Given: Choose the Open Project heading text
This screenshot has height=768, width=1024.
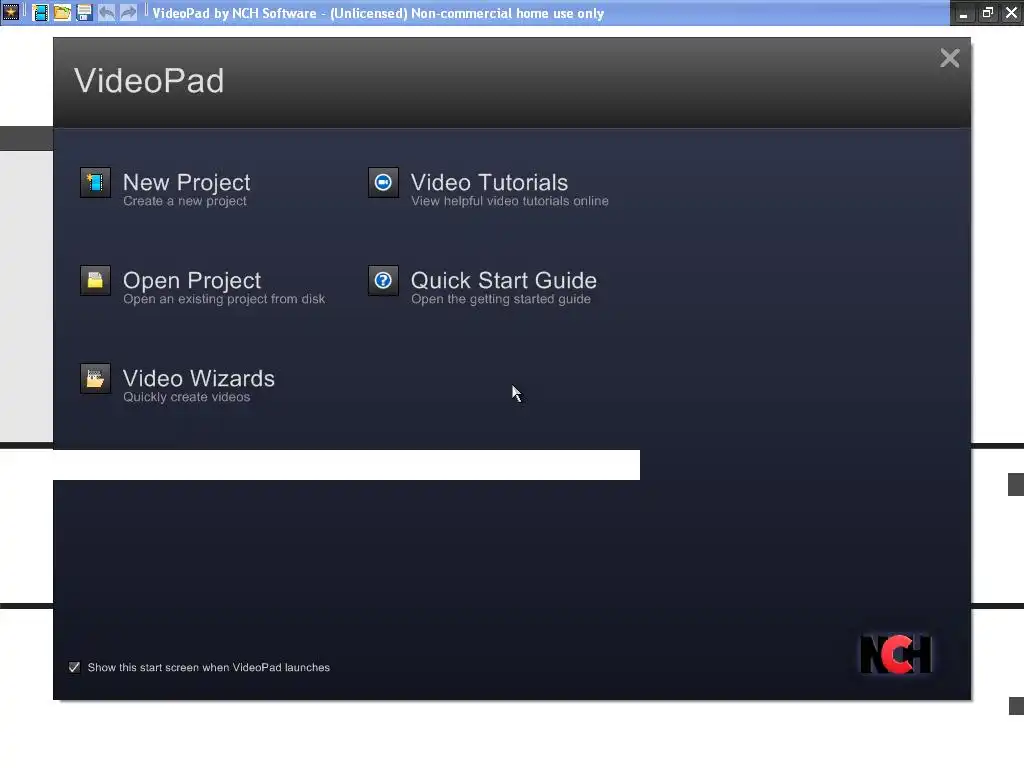Looking at the screenshot, I should coord(192,280).
